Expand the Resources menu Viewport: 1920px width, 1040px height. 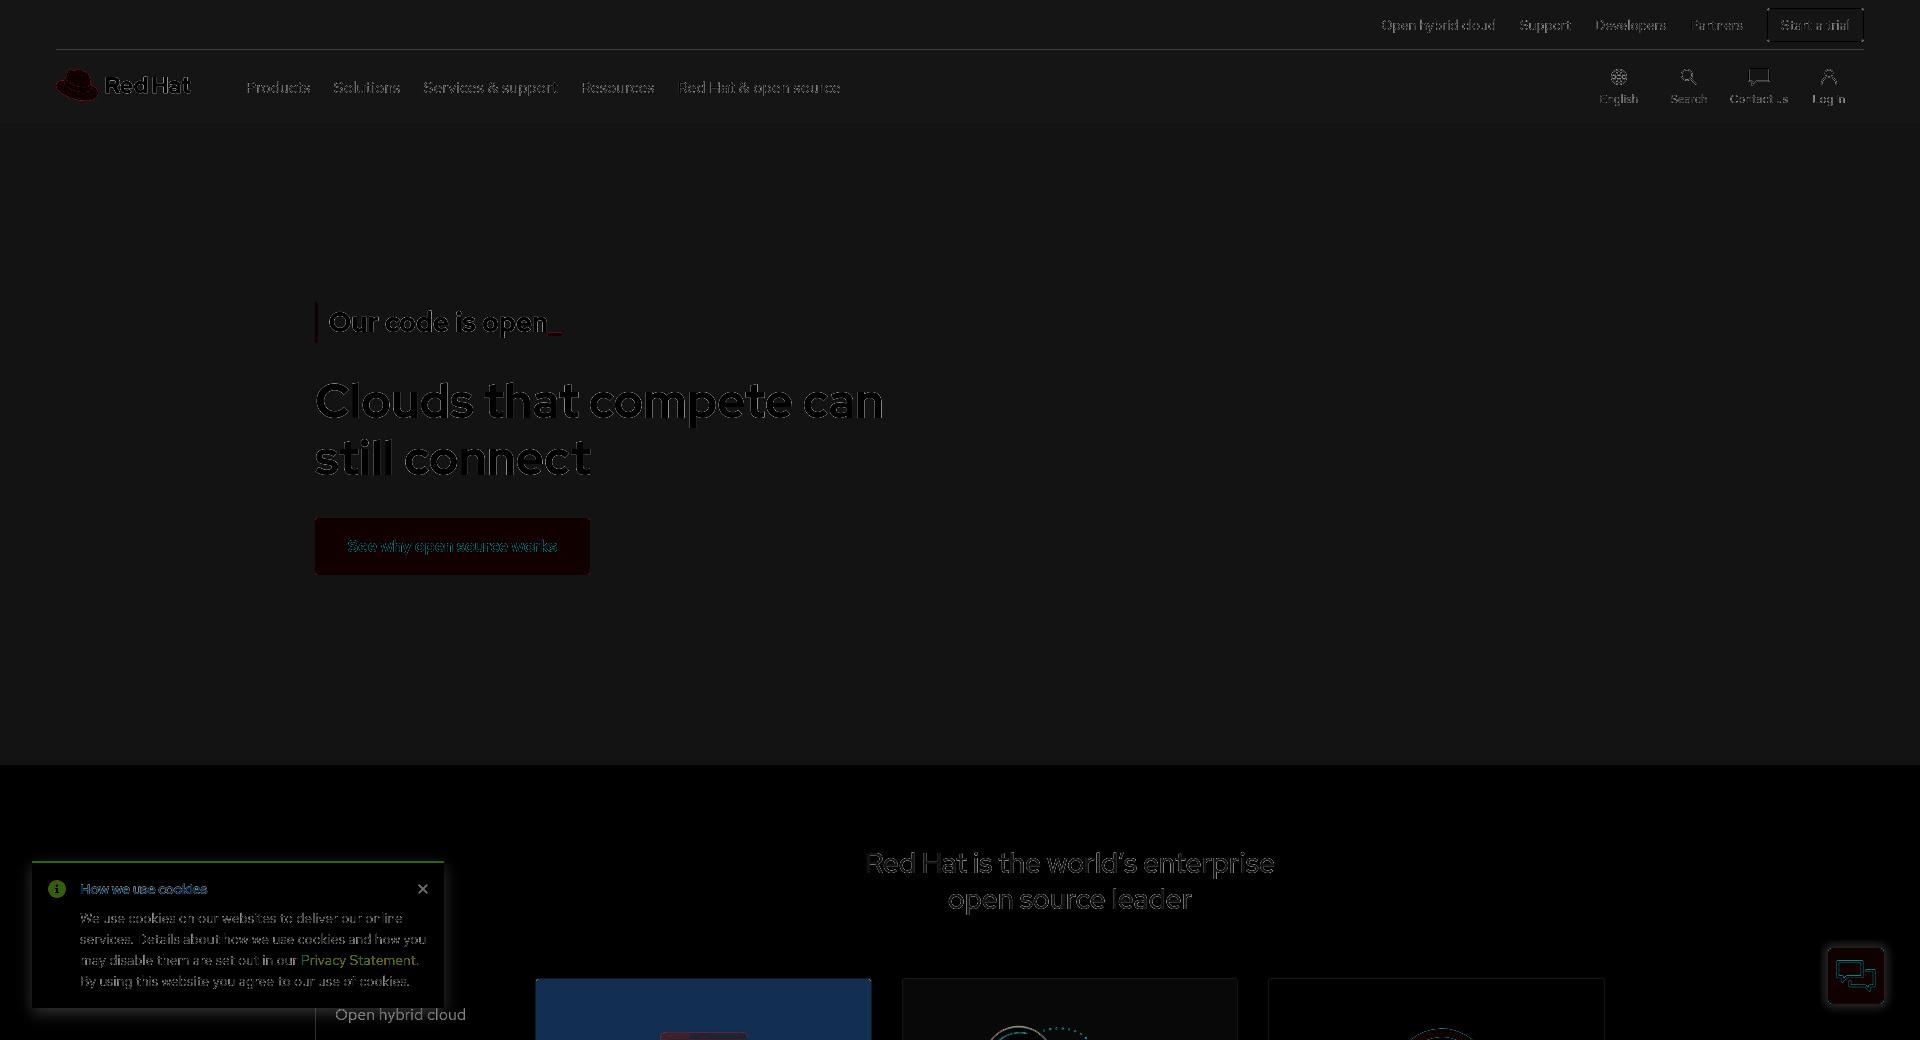pos(617,88)
